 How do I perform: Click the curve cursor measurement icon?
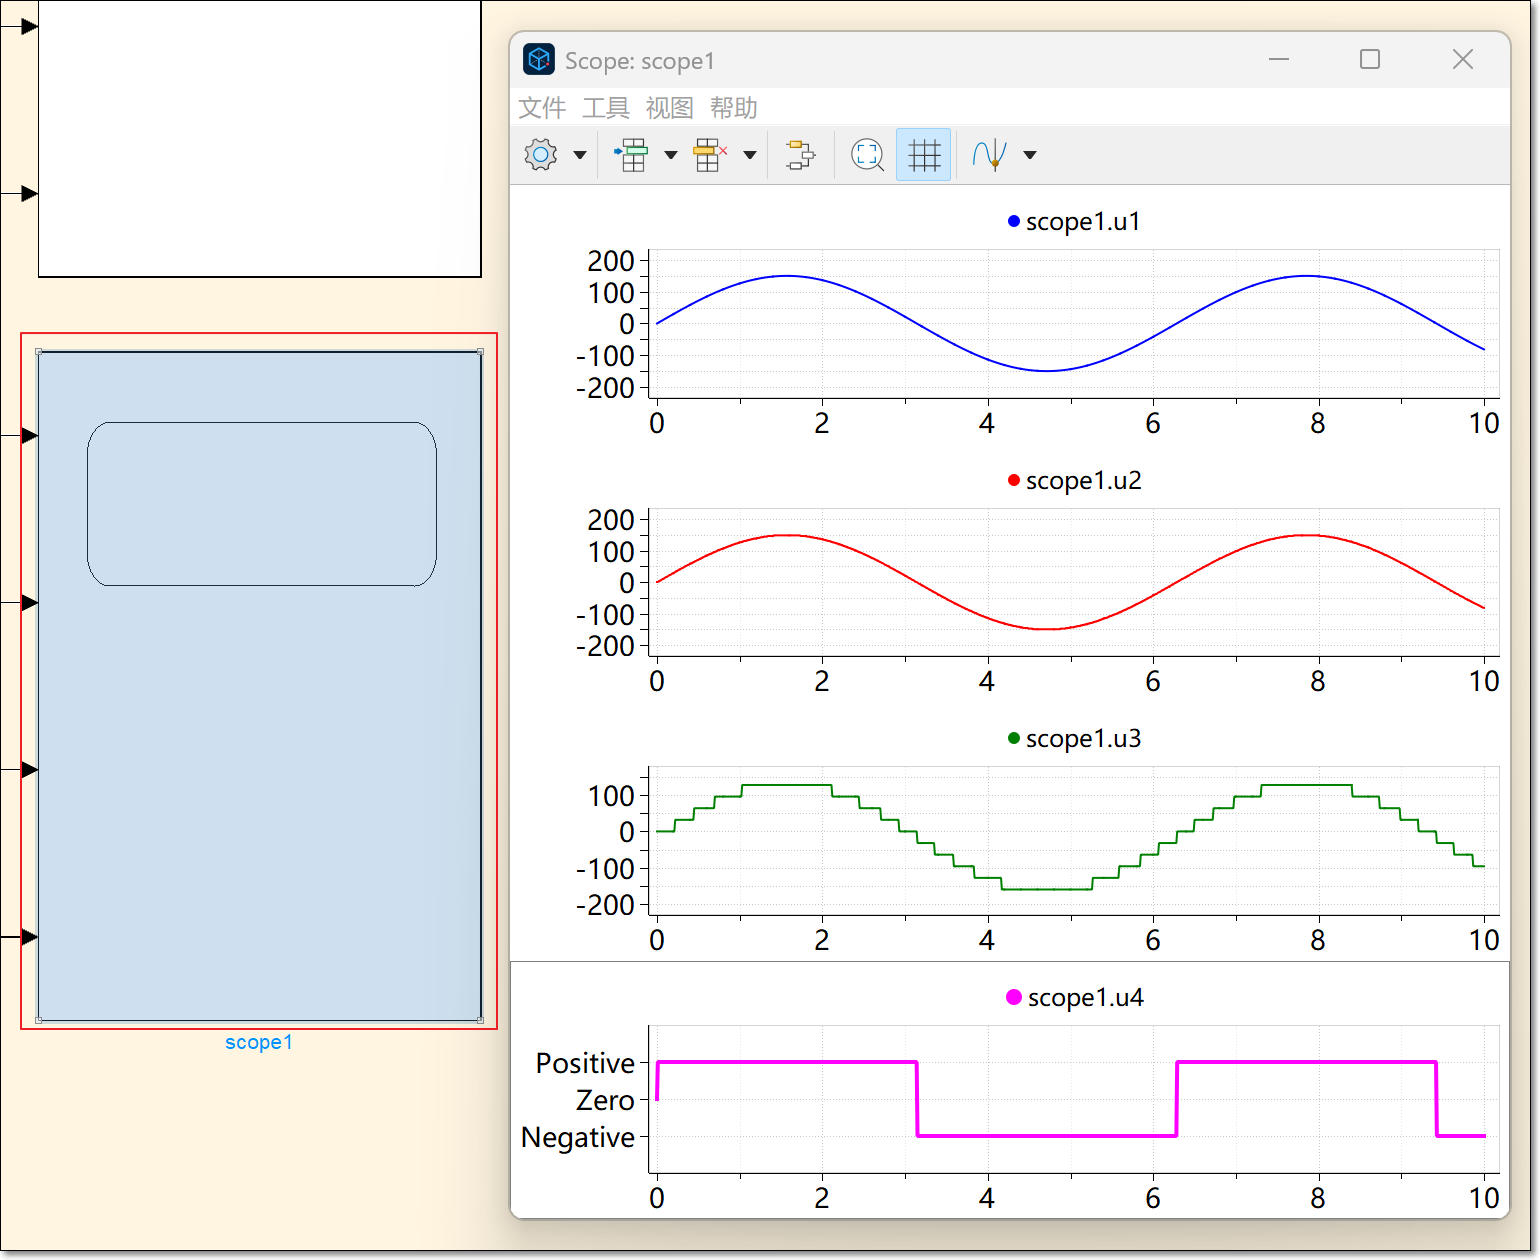(x=990, y=155)
